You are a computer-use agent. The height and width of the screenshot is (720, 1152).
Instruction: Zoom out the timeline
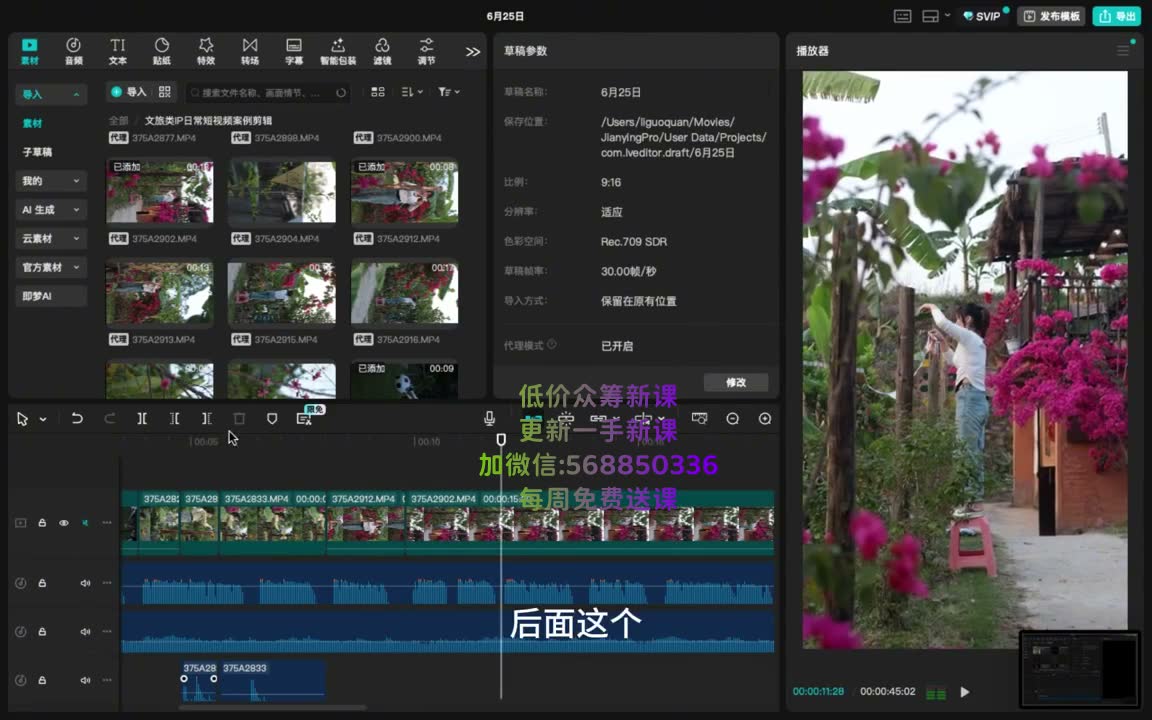[732, 419]
